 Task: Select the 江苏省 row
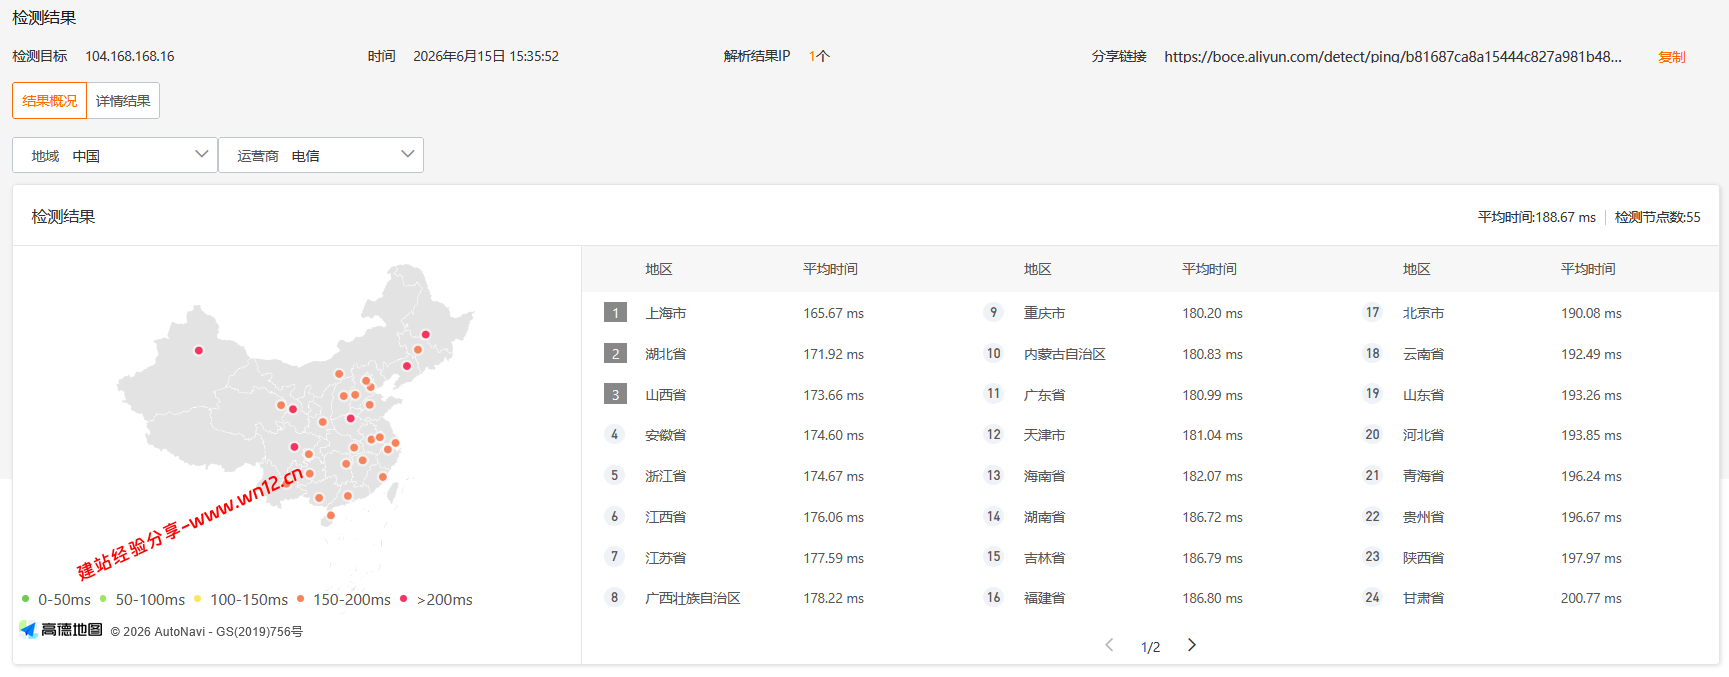pos(771,558)
